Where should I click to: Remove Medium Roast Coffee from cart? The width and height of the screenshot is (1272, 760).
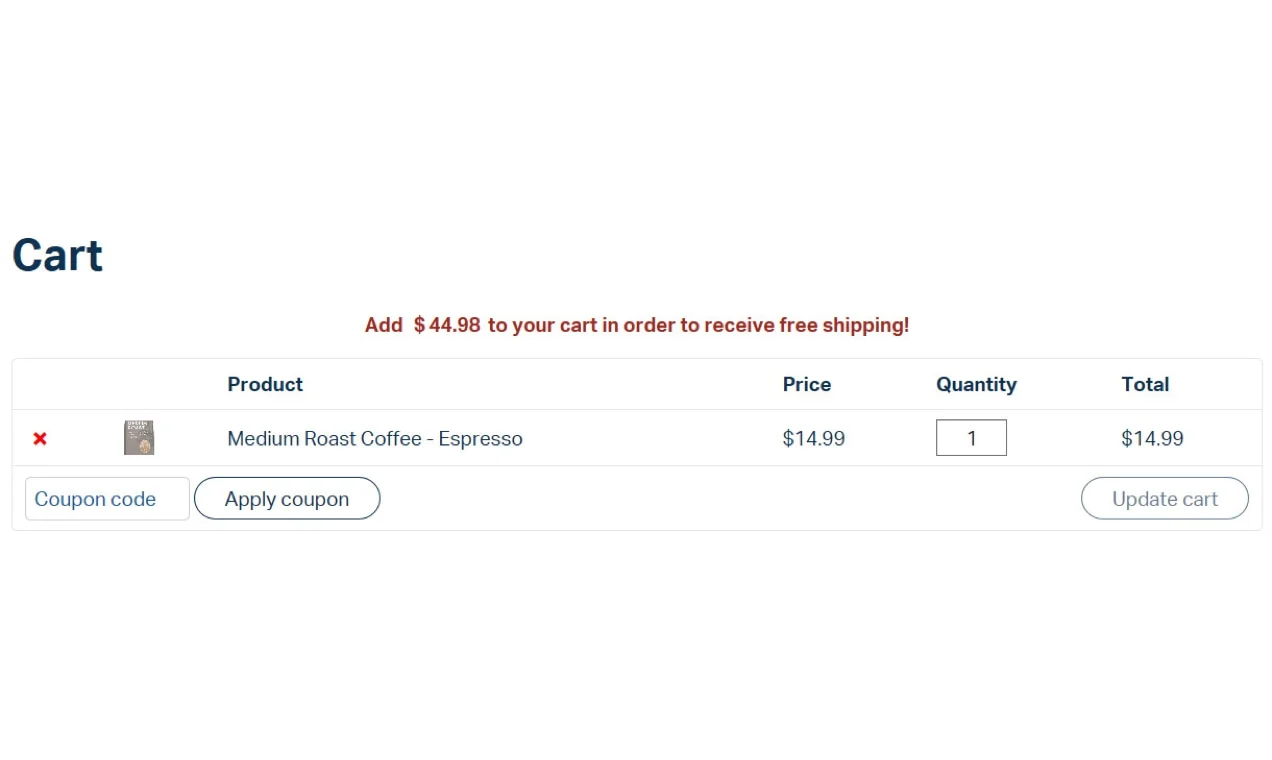pyautogui.click(x=40, y=438)
